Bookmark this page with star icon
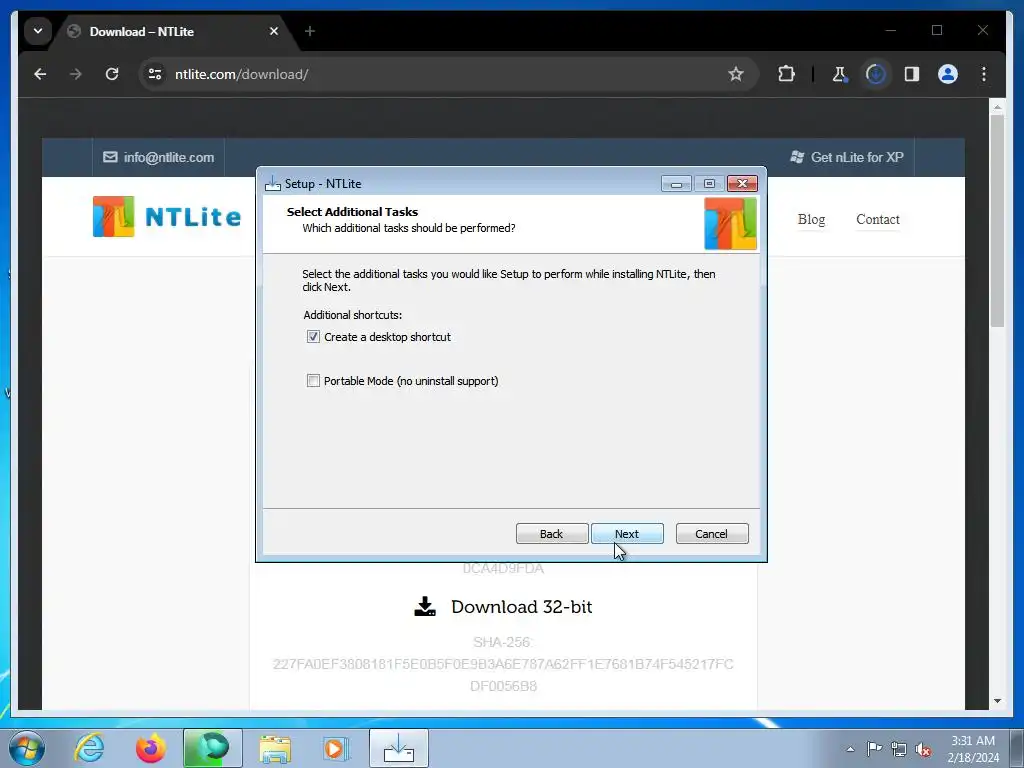Image resolution: width=1024 pixels, height=768 pixels. [736, 74]
